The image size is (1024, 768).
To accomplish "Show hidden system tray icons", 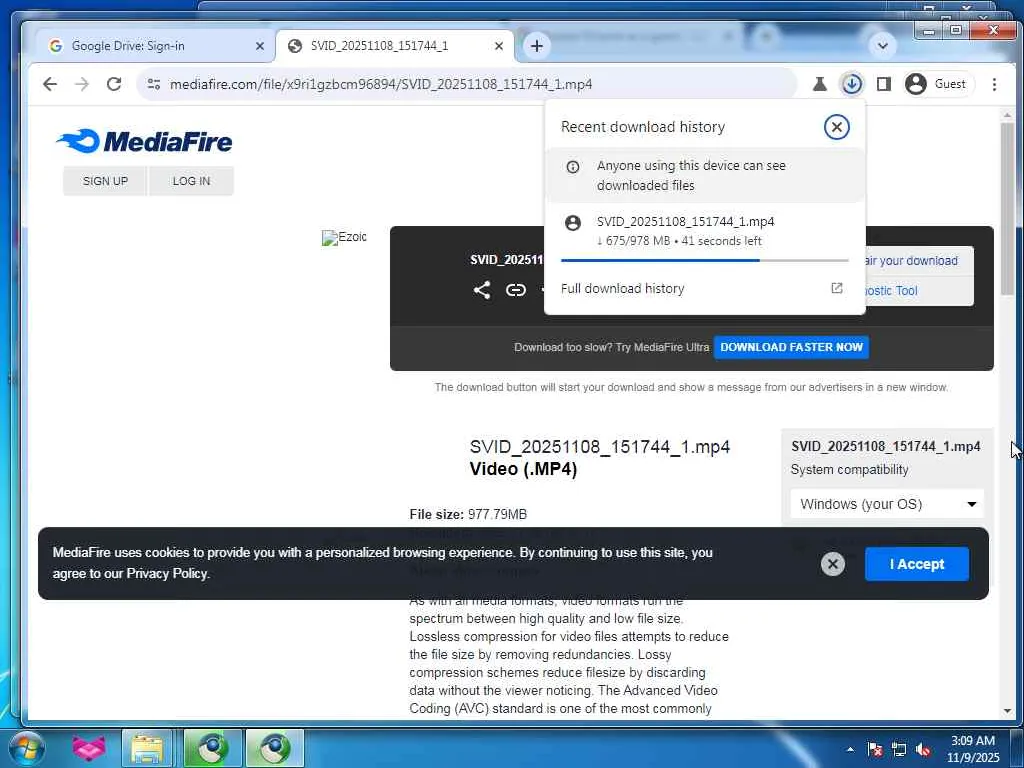I will (x=850, y=749).
